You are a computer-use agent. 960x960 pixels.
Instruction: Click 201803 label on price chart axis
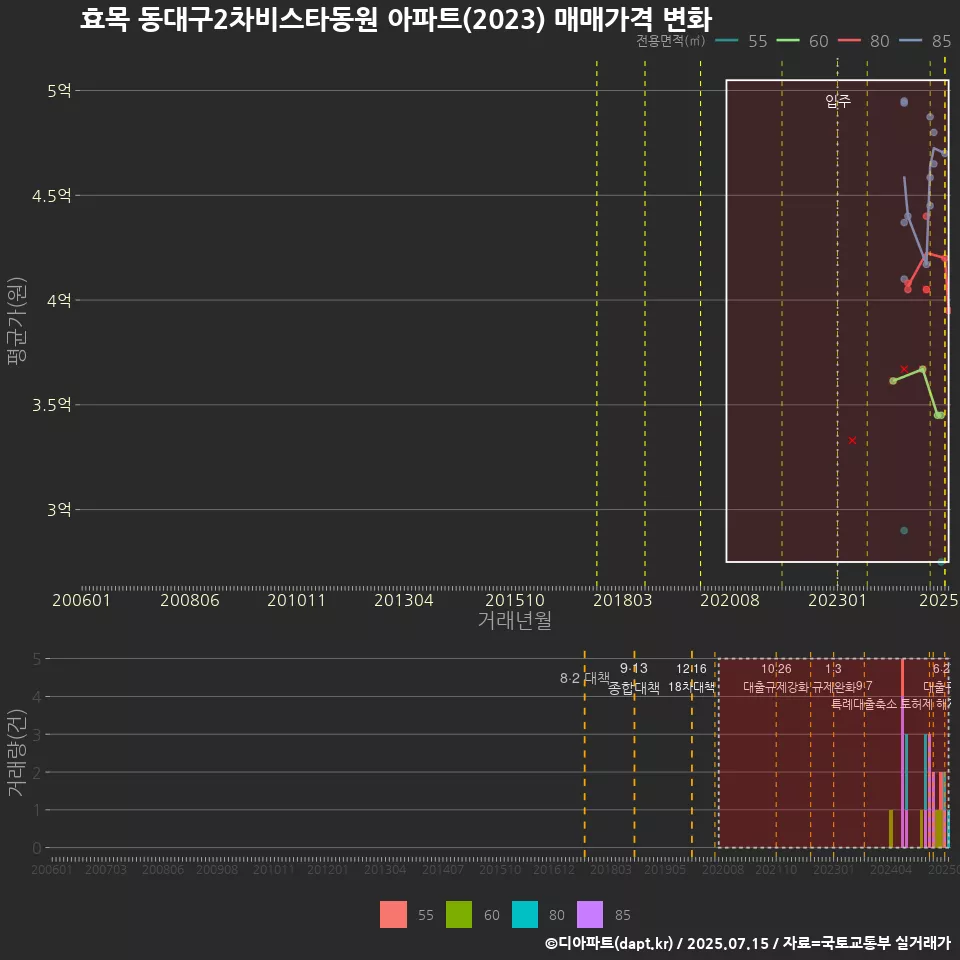pyautogui.click(x=623, y=600)
